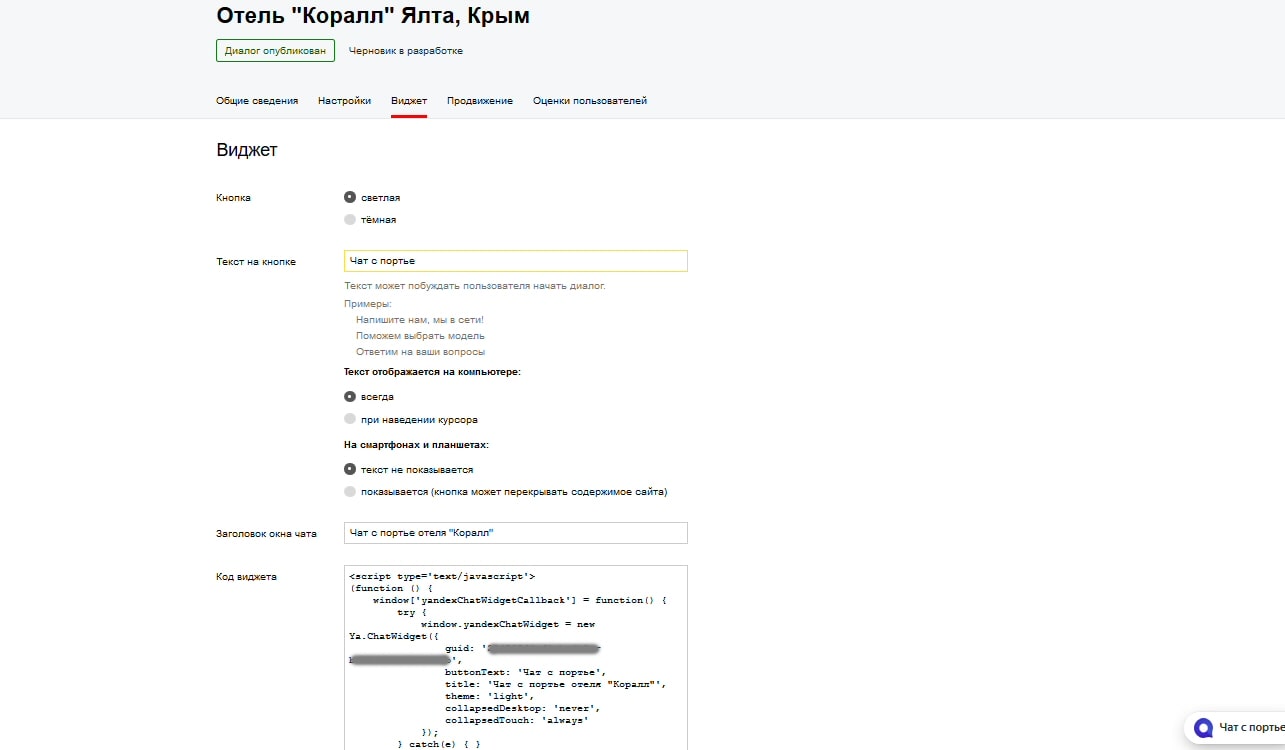Viewport: 1285px width, 750px height.
Task: Click inside the widget code text area
Action: [x=516, y=657]
